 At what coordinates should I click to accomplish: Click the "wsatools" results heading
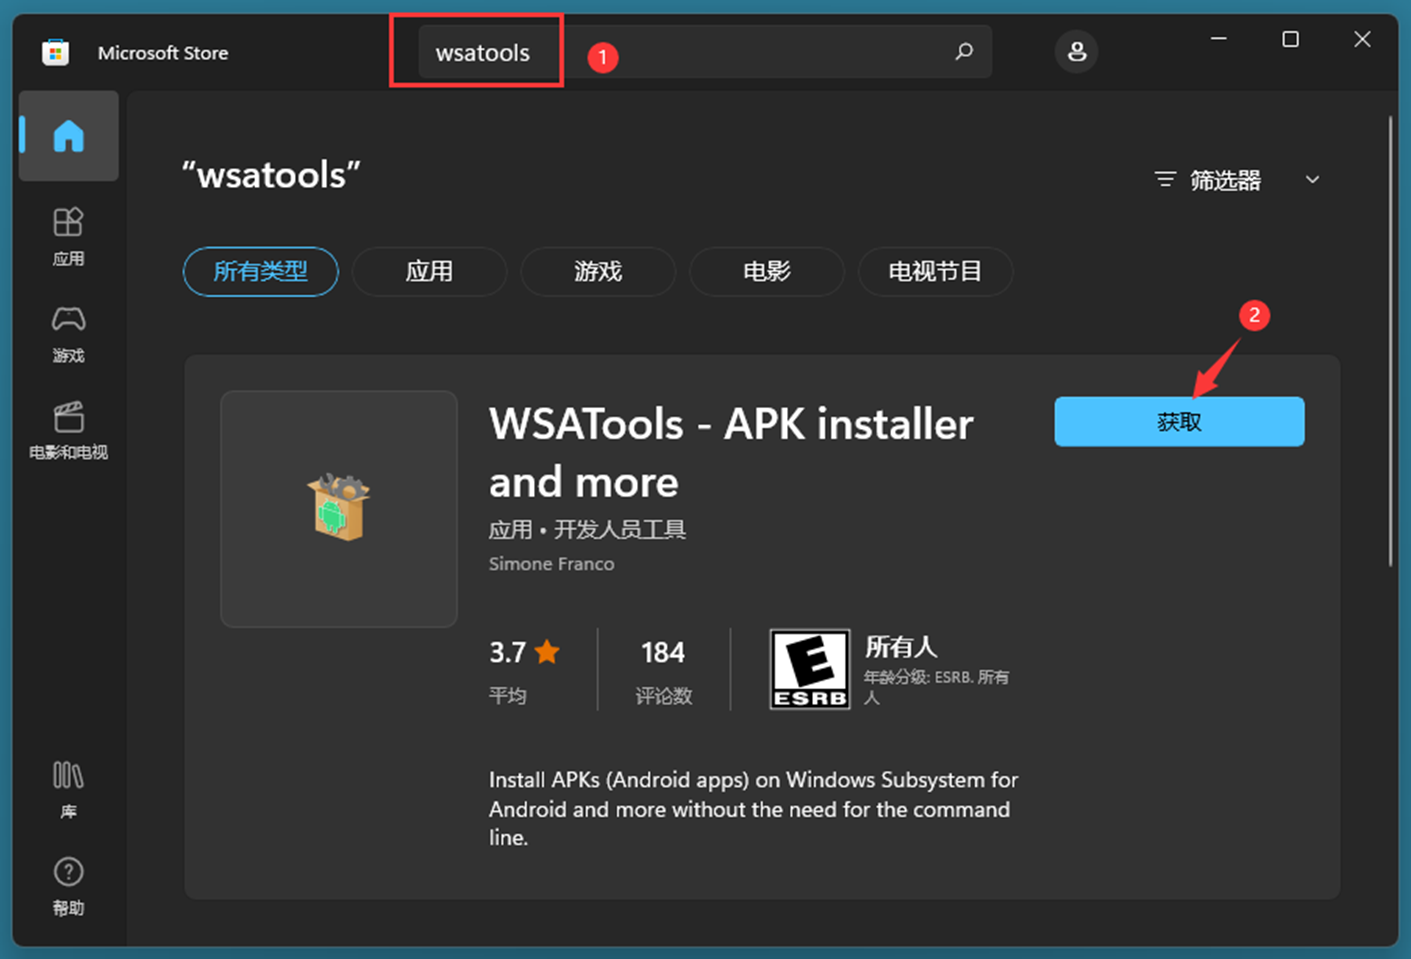coord(271,175)
